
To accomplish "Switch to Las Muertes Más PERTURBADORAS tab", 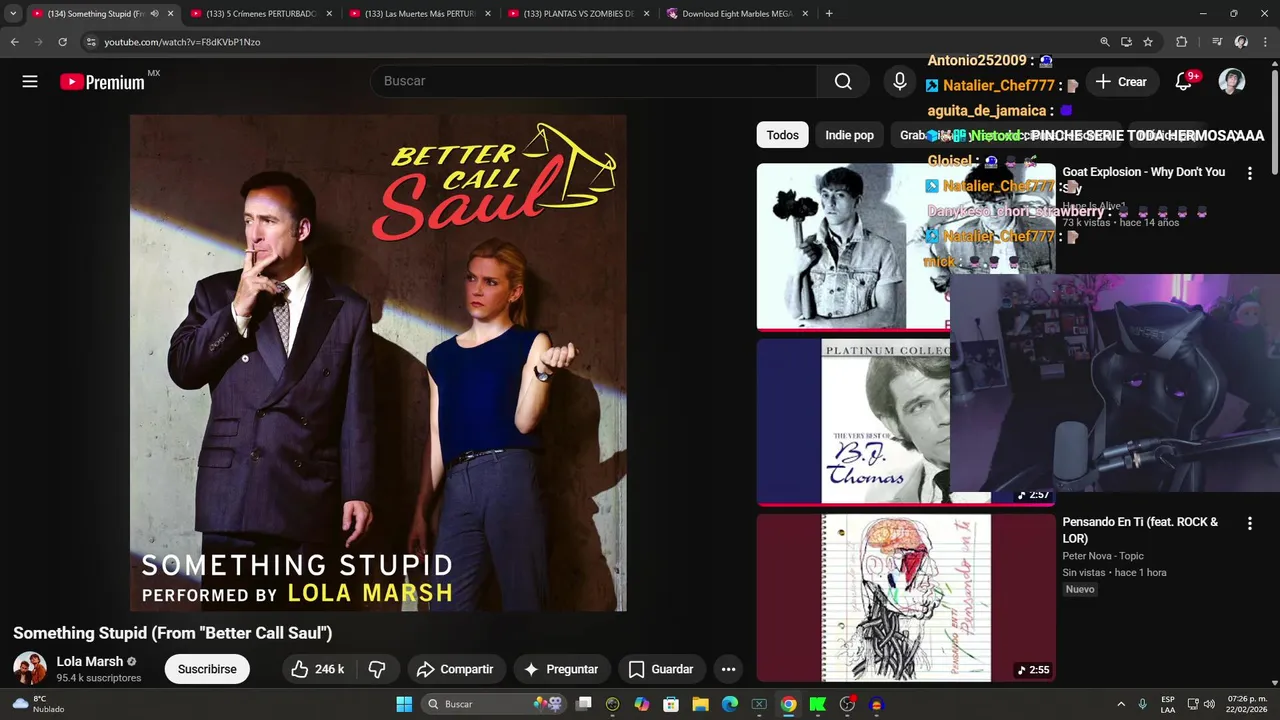I will pos(420,14).
